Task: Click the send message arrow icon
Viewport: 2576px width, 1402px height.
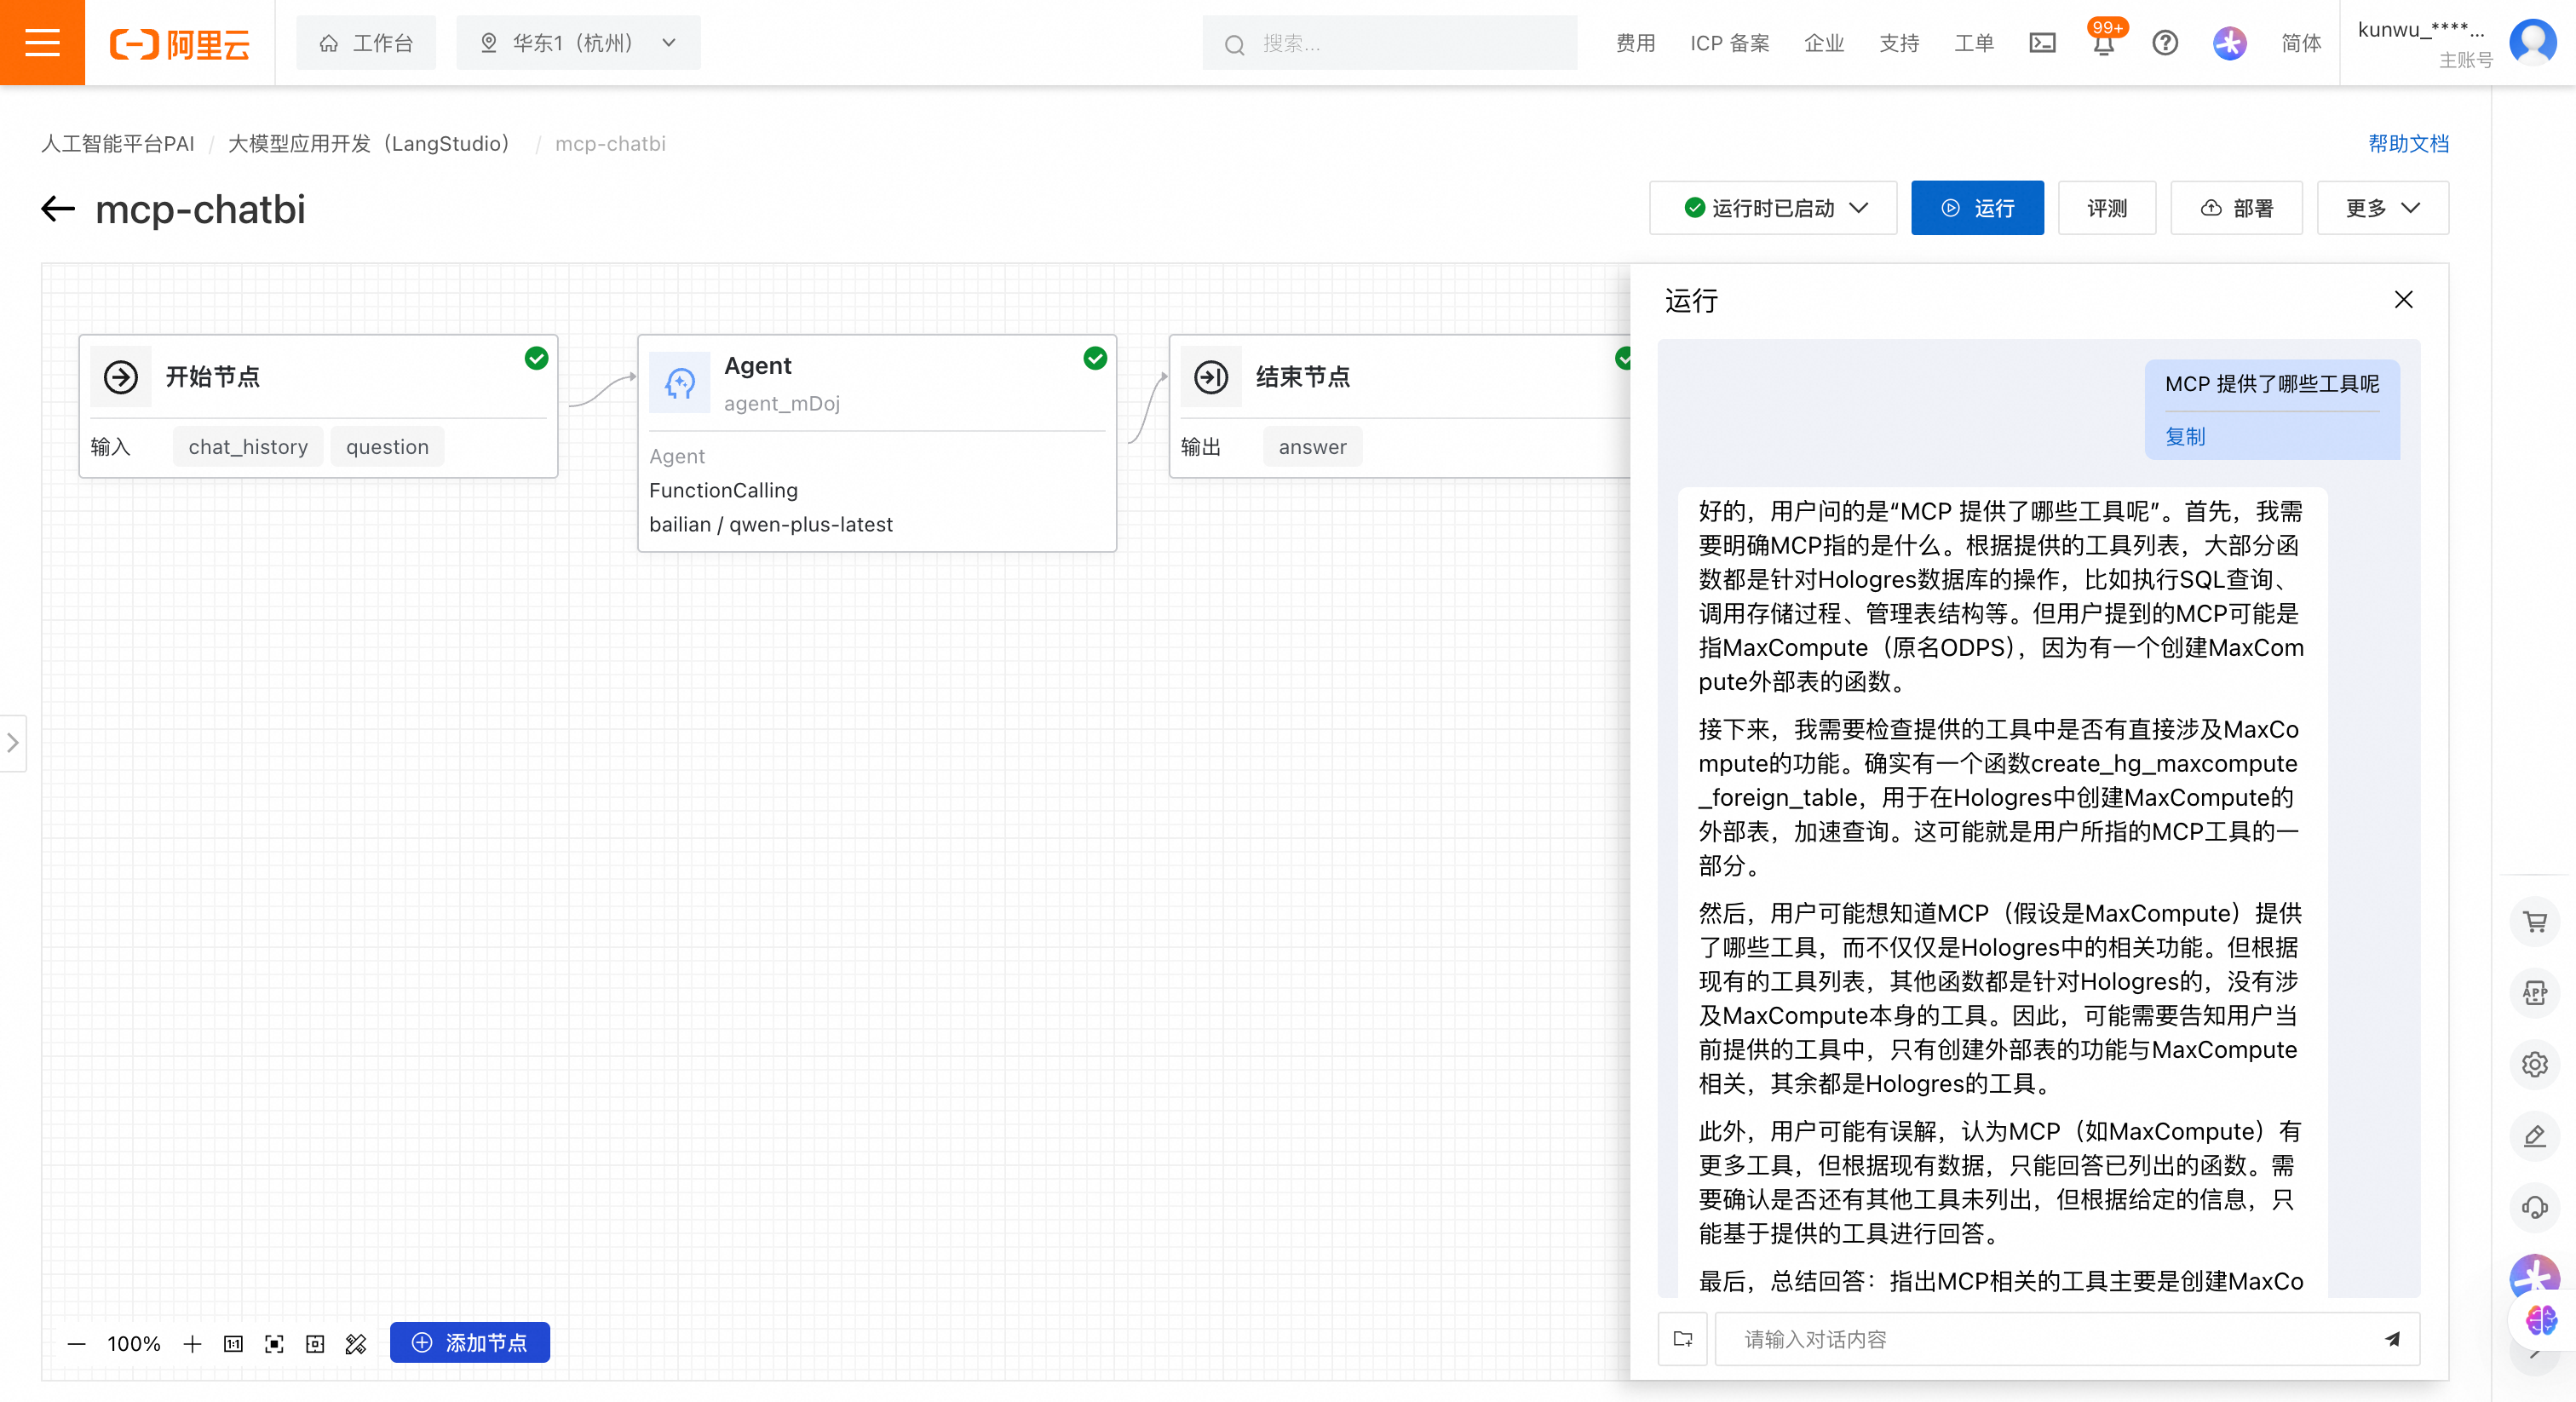Action: tap(2392, 1339)
